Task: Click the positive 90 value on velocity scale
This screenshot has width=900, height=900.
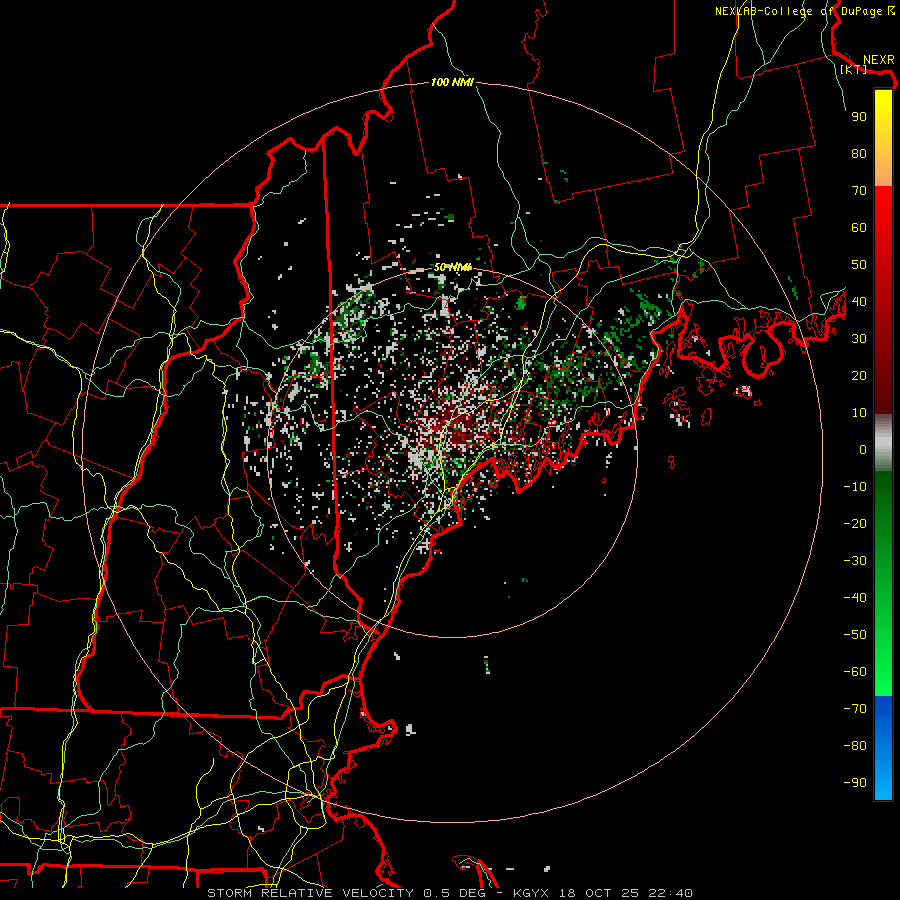Action: pyautogui.click(x=859, y=117)
